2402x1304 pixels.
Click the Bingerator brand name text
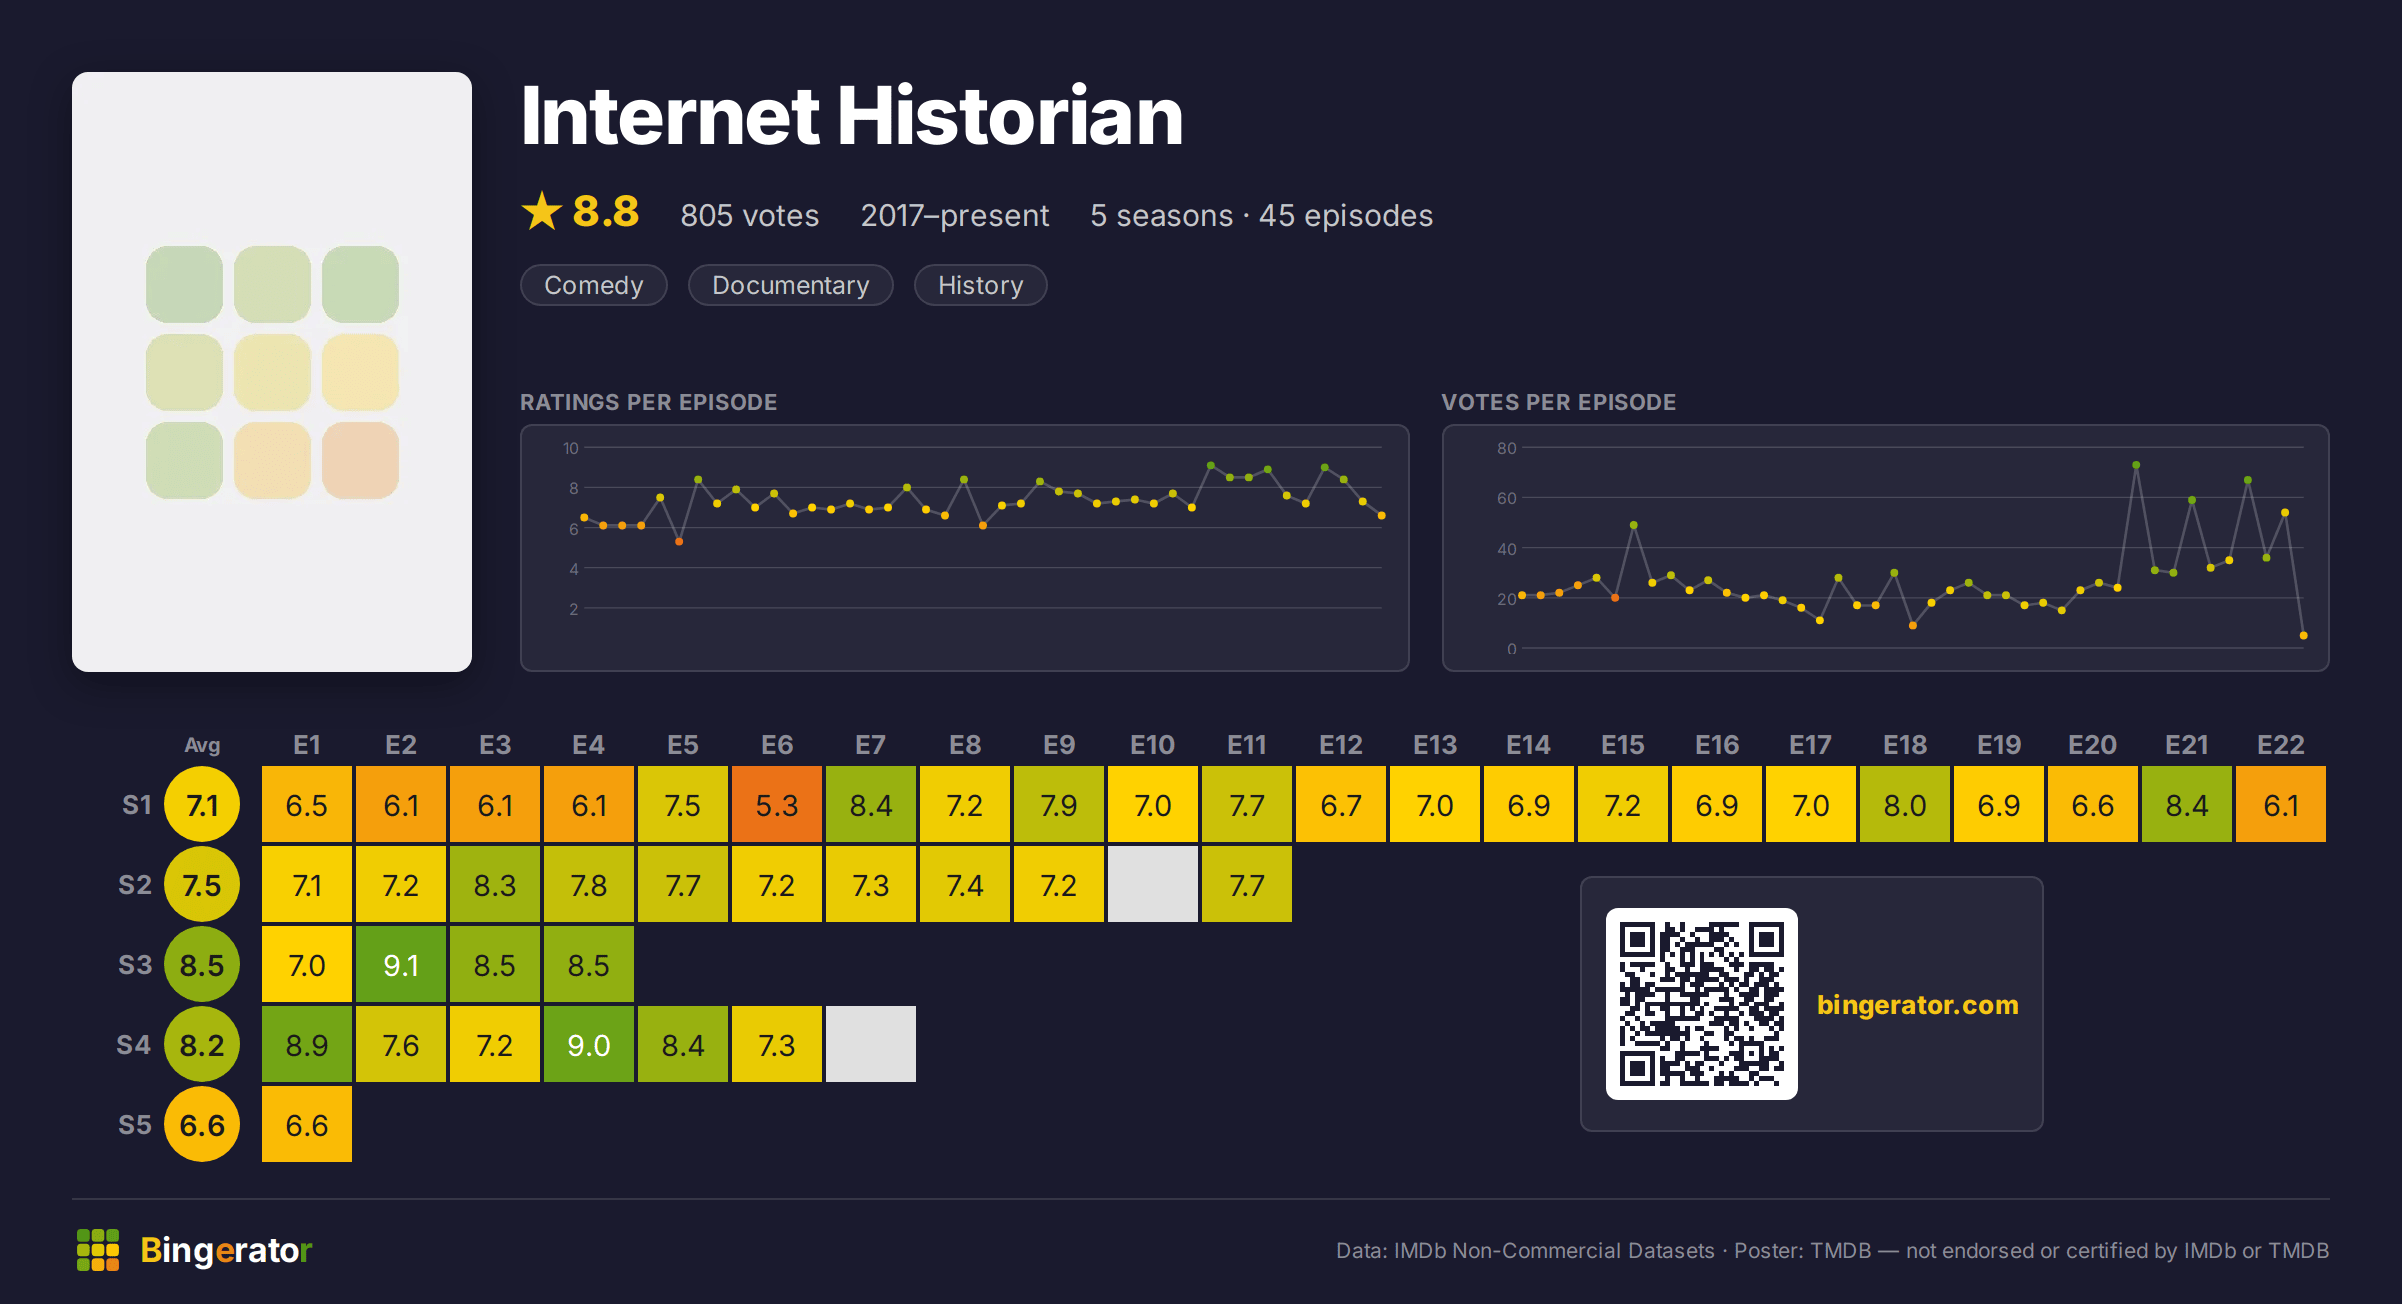[226, 1250]
